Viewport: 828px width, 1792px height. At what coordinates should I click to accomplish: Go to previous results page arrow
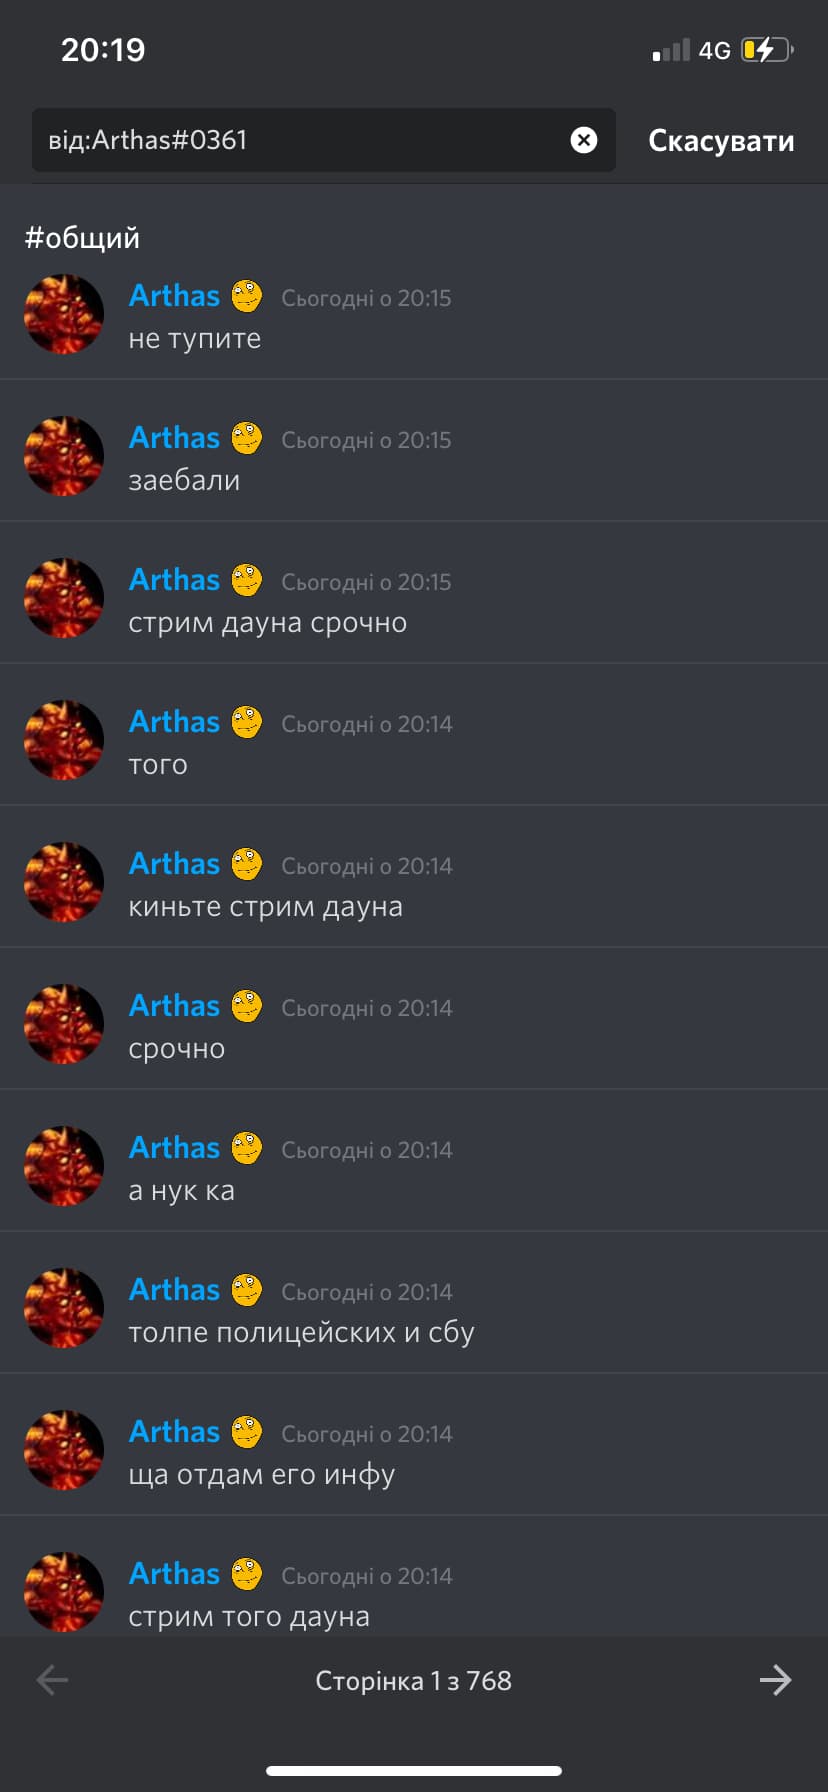pyautogui.click(x=52, y=1680)
